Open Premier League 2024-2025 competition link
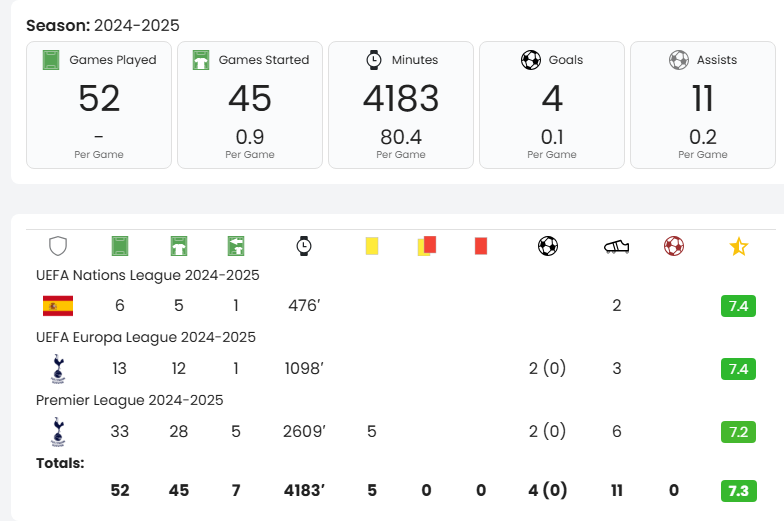 coord(129,400)
